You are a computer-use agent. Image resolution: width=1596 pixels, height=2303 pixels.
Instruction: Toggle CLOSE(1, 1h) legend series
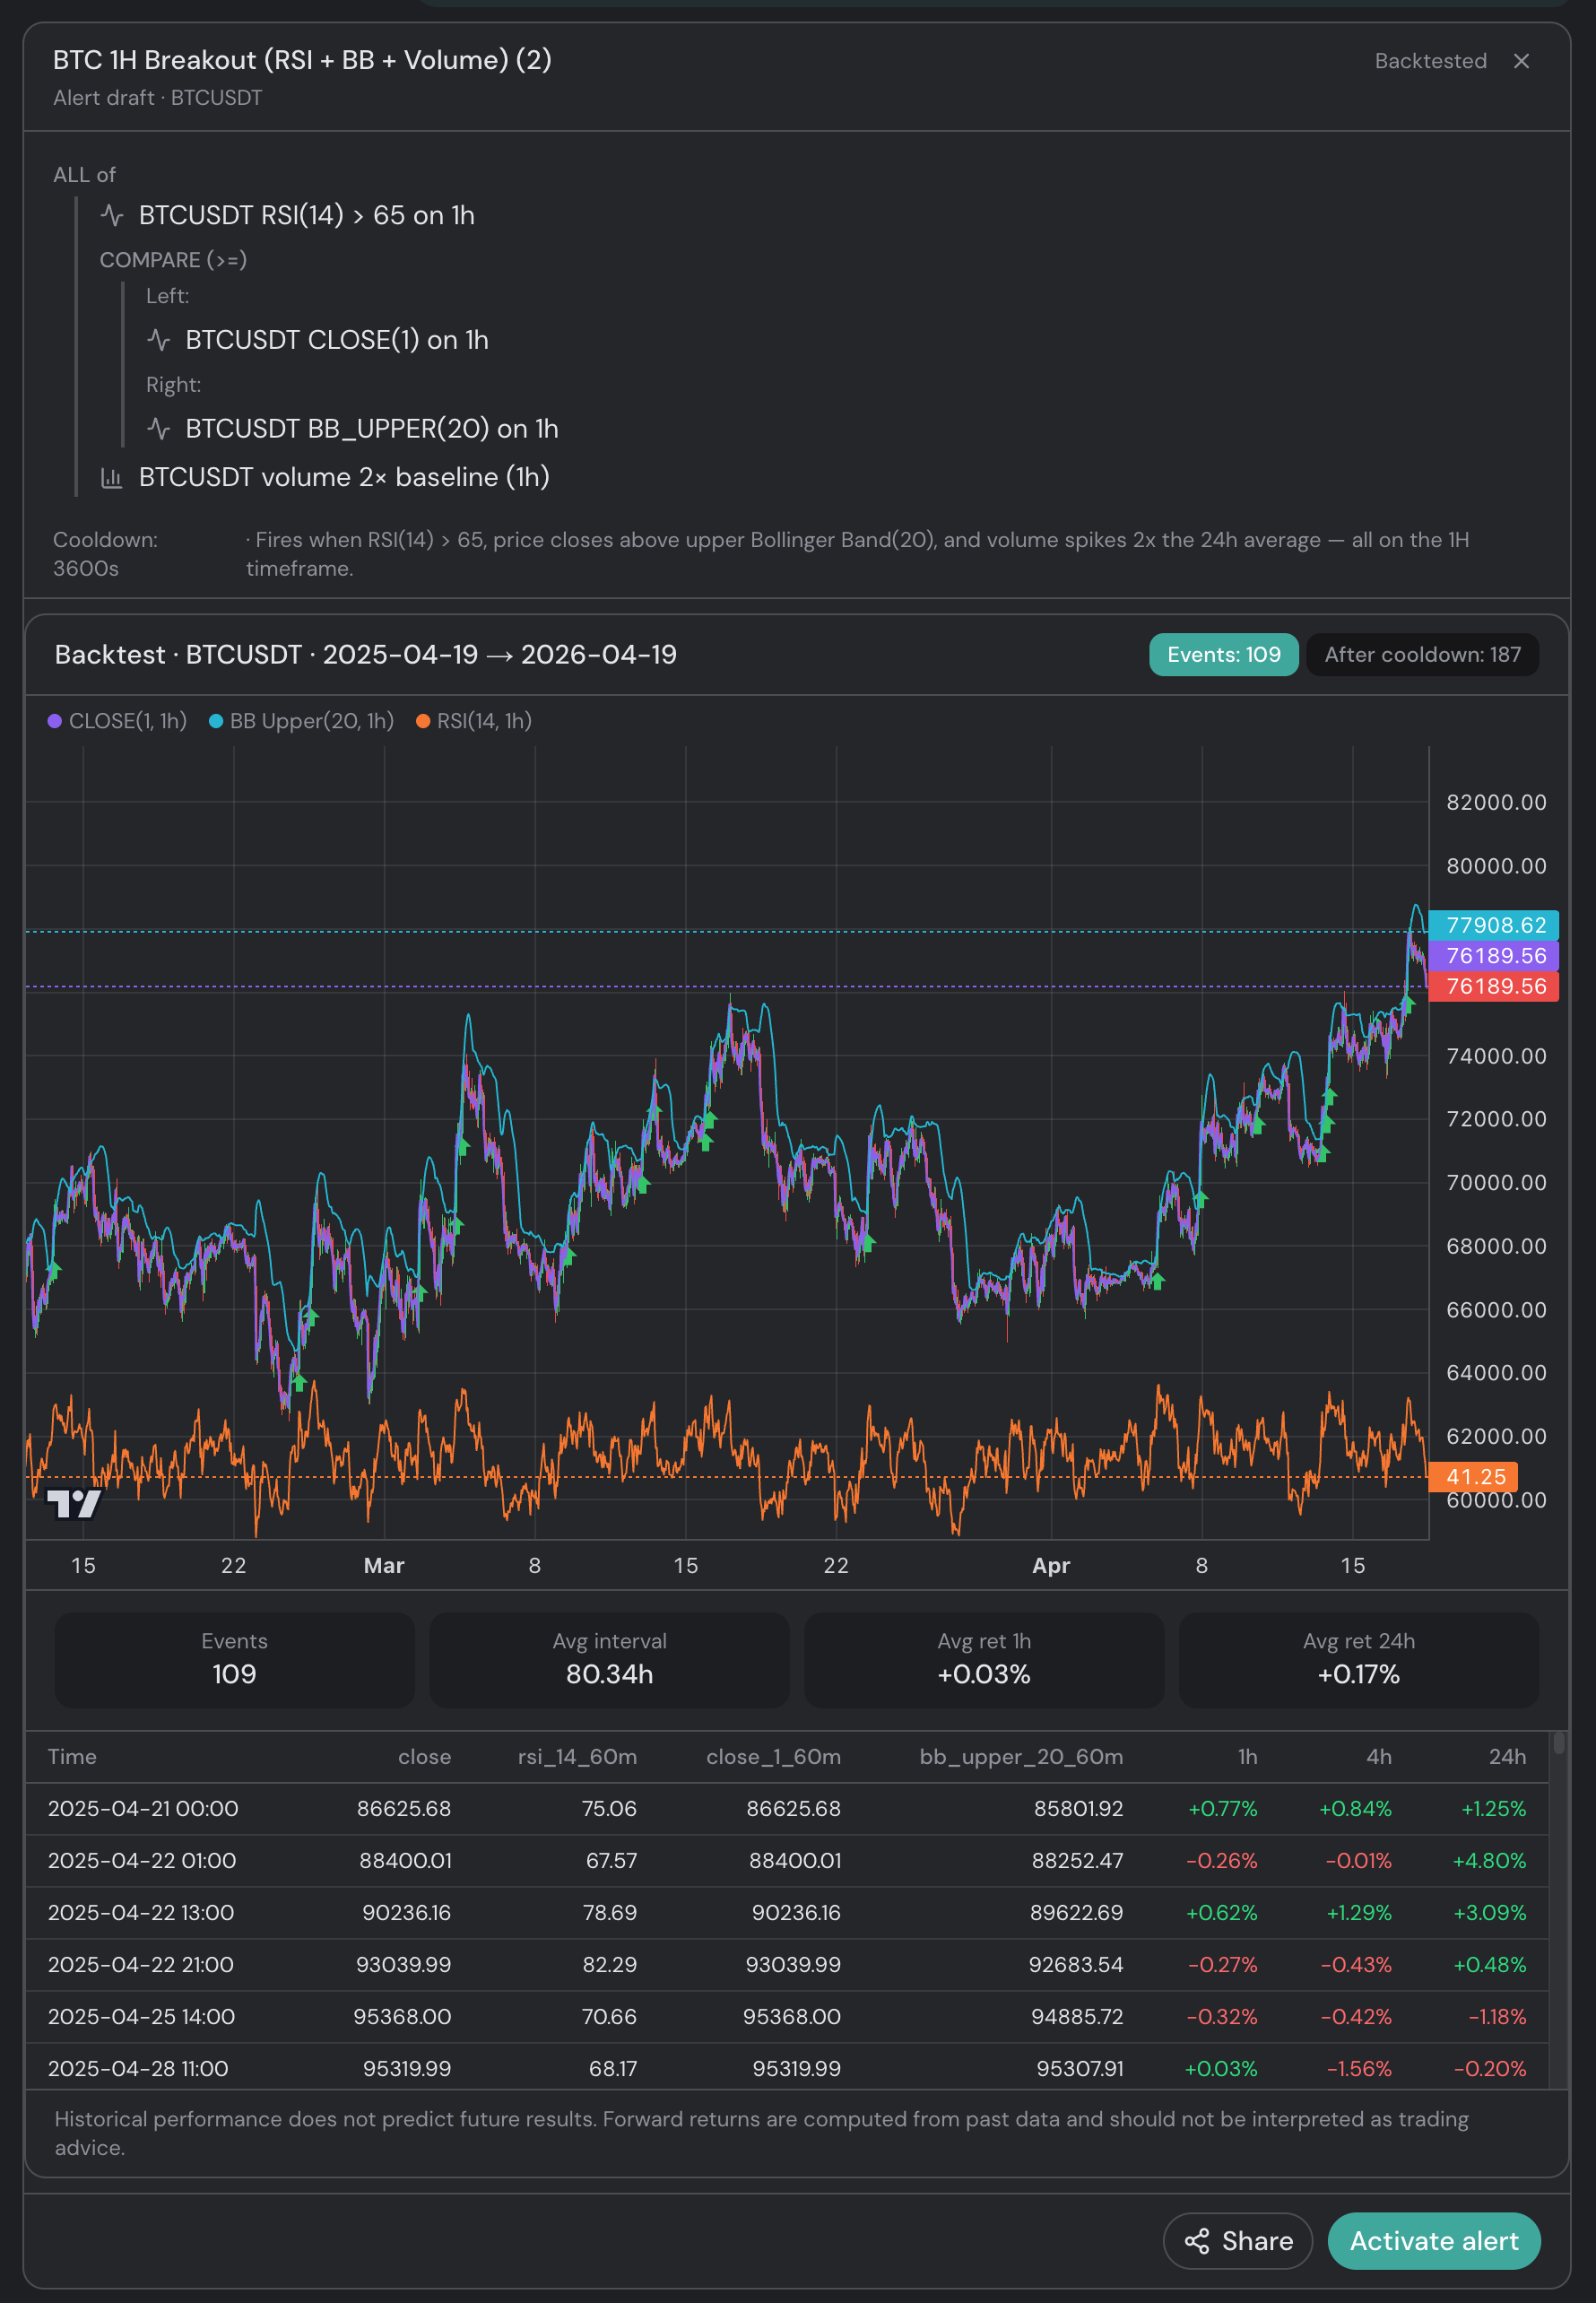[x=118, y=721]
